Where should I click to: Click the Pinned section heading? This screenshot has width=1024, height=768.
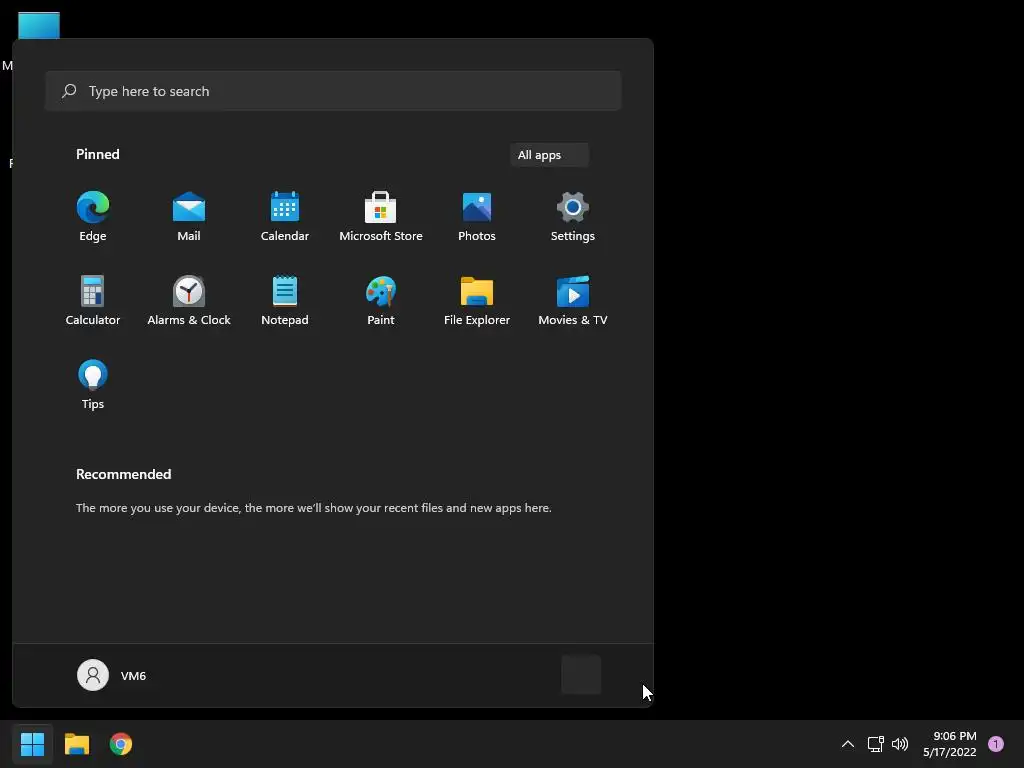click(x=98, y=154)
